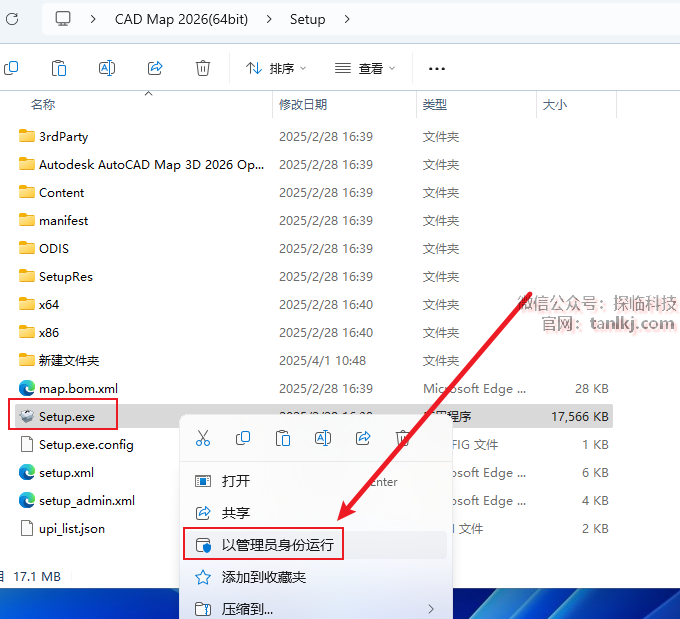Image resolution: width=680 pixels, height=619 pixels.
Task: Click the 3rdParty folder icon
Action: [27, 136]
